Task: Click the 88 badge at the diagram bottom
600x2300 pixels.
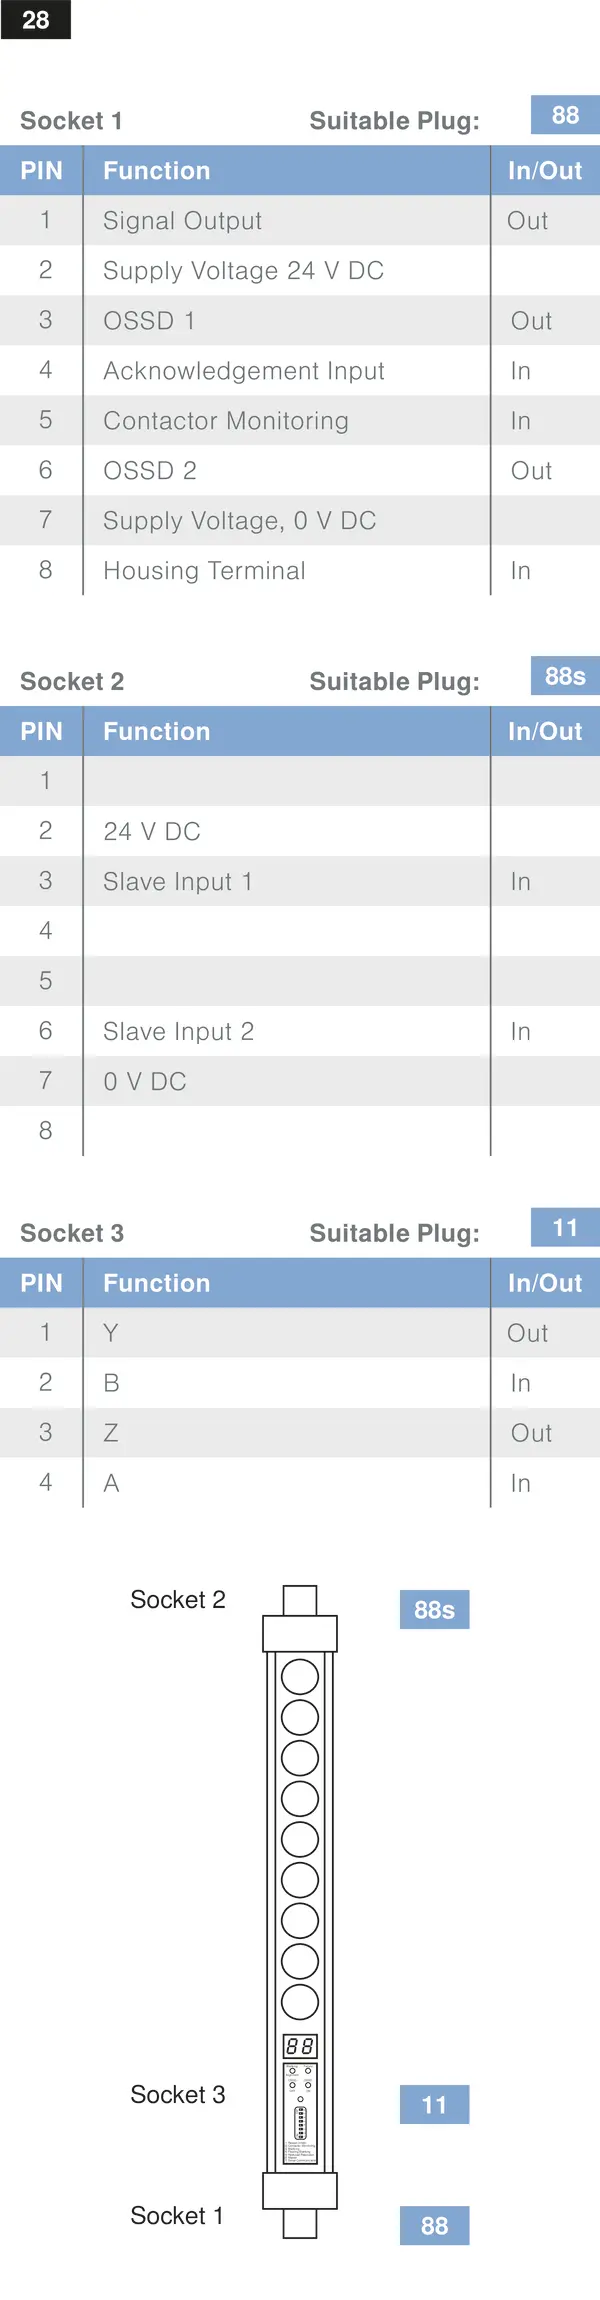Action: [434, 2226]
